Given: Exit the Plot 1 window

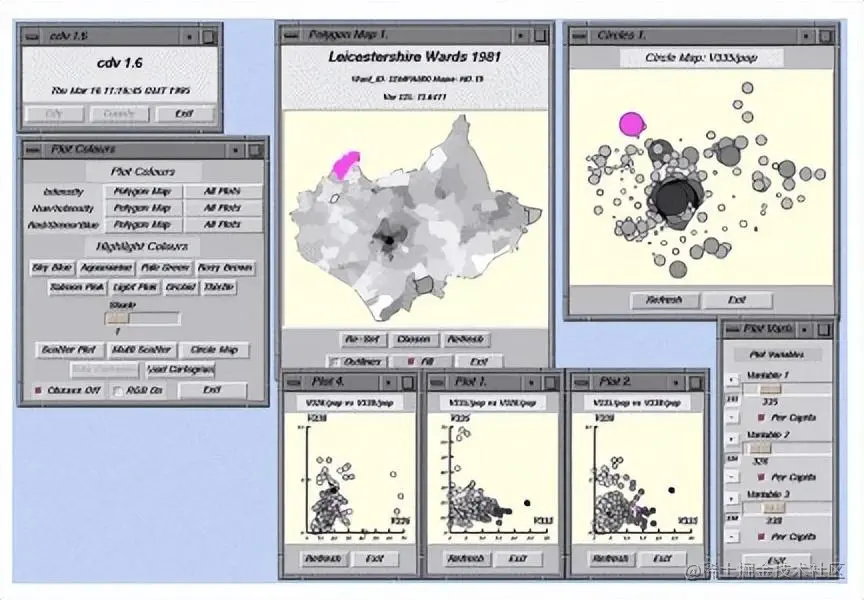Looking at the screenshot, I should (517, 559).
